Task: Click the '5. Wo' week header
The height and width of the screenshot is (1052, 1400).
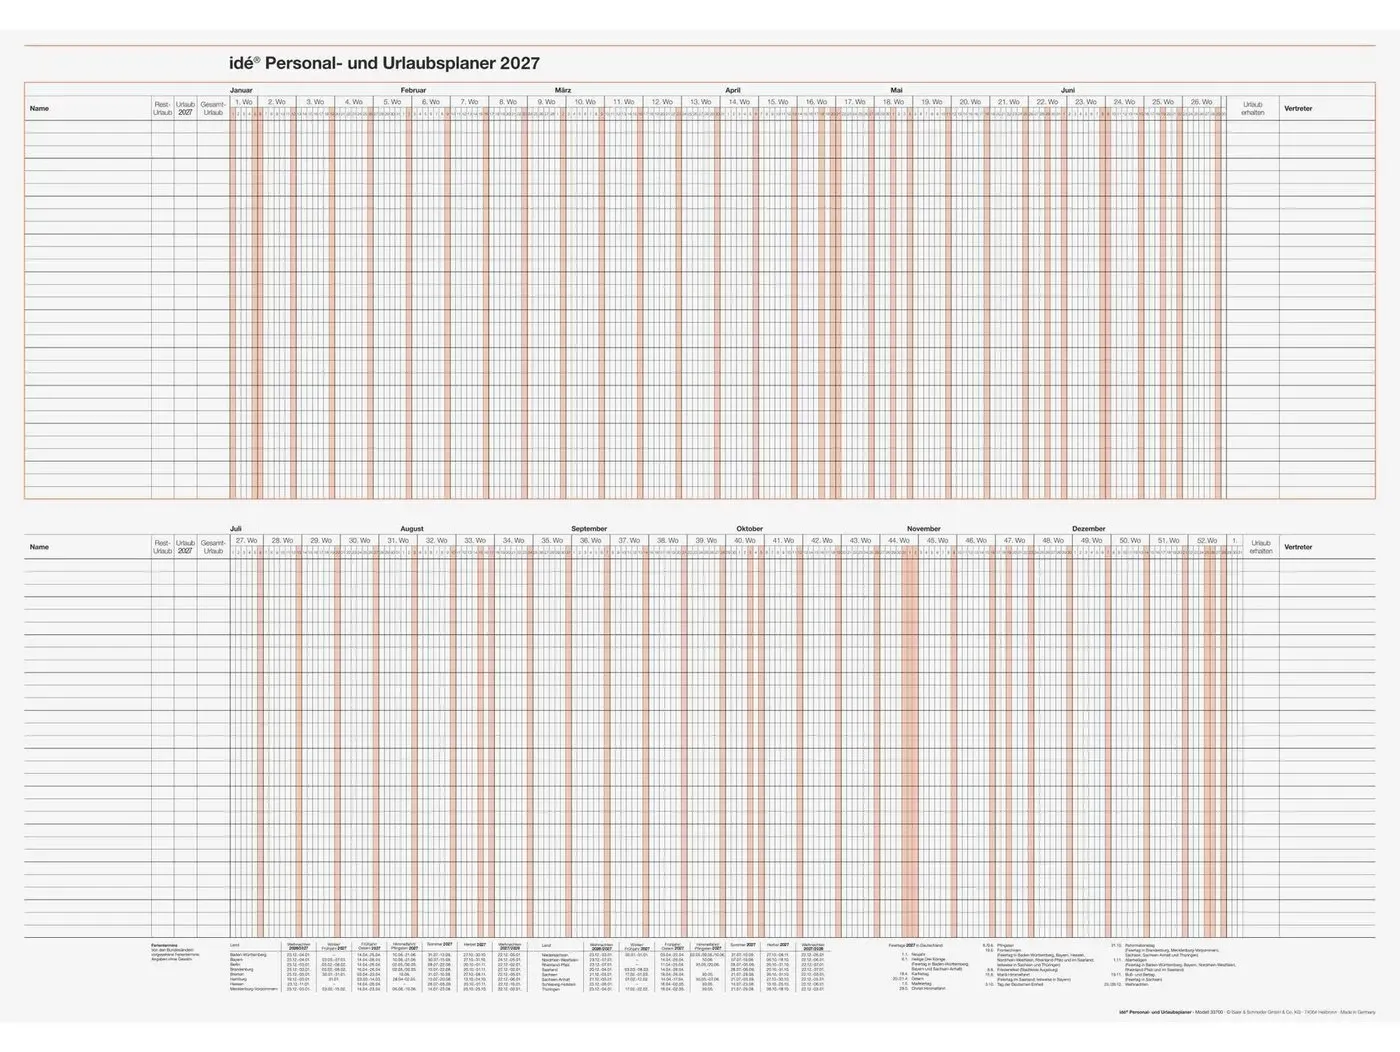Action: click(393, 101)
